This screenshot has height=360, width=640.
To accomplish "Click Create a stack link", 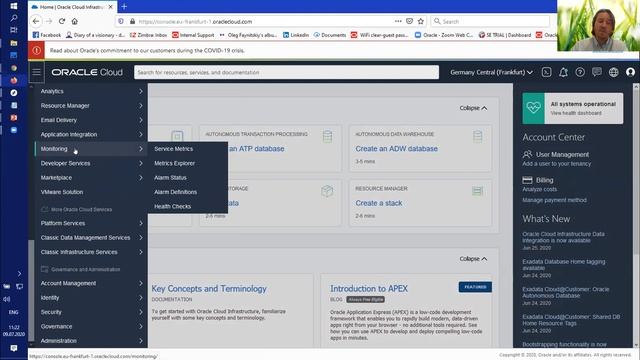I will tap(379, 203).
